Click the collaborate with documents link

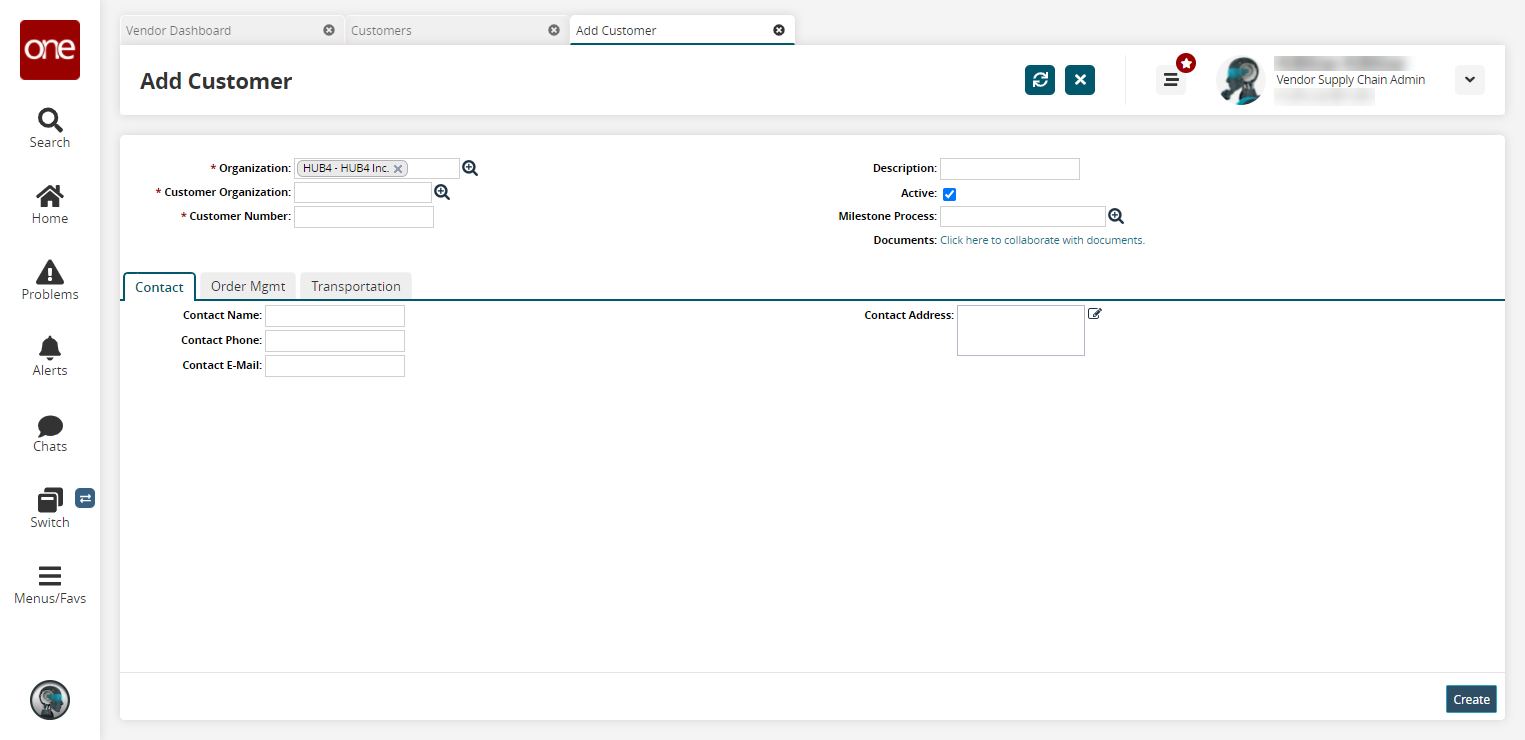coord(1042,240)
